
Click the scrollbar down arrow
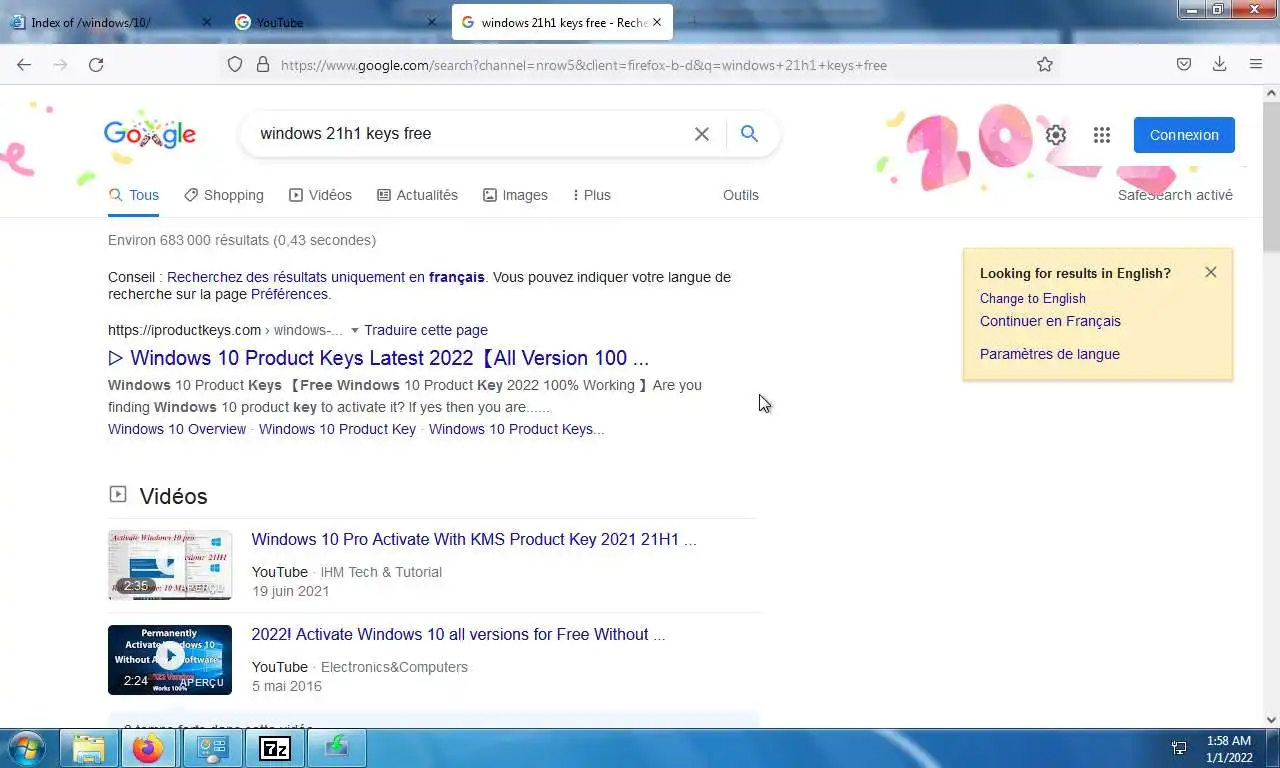point(1271,719)
